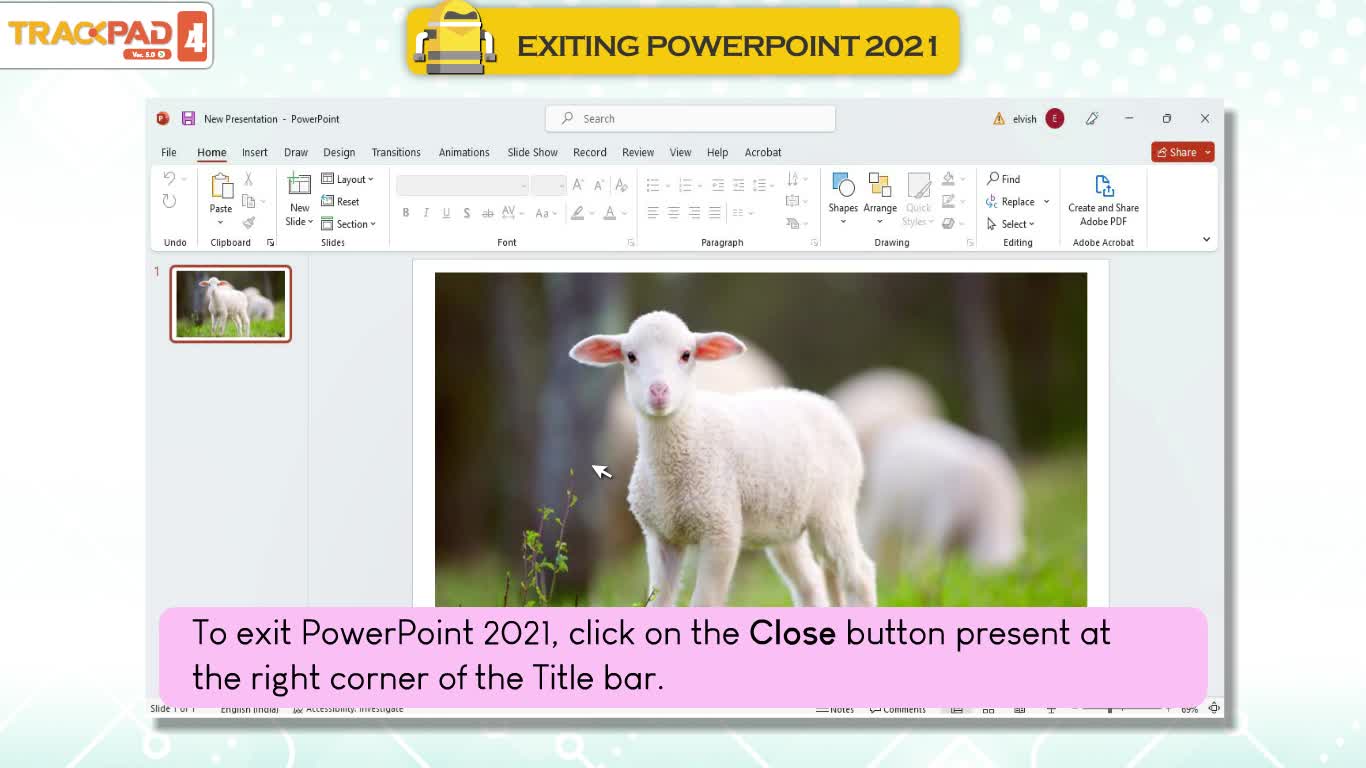Click Clear All Formatting icon
1366x768 pixels.
click(621, 185)
